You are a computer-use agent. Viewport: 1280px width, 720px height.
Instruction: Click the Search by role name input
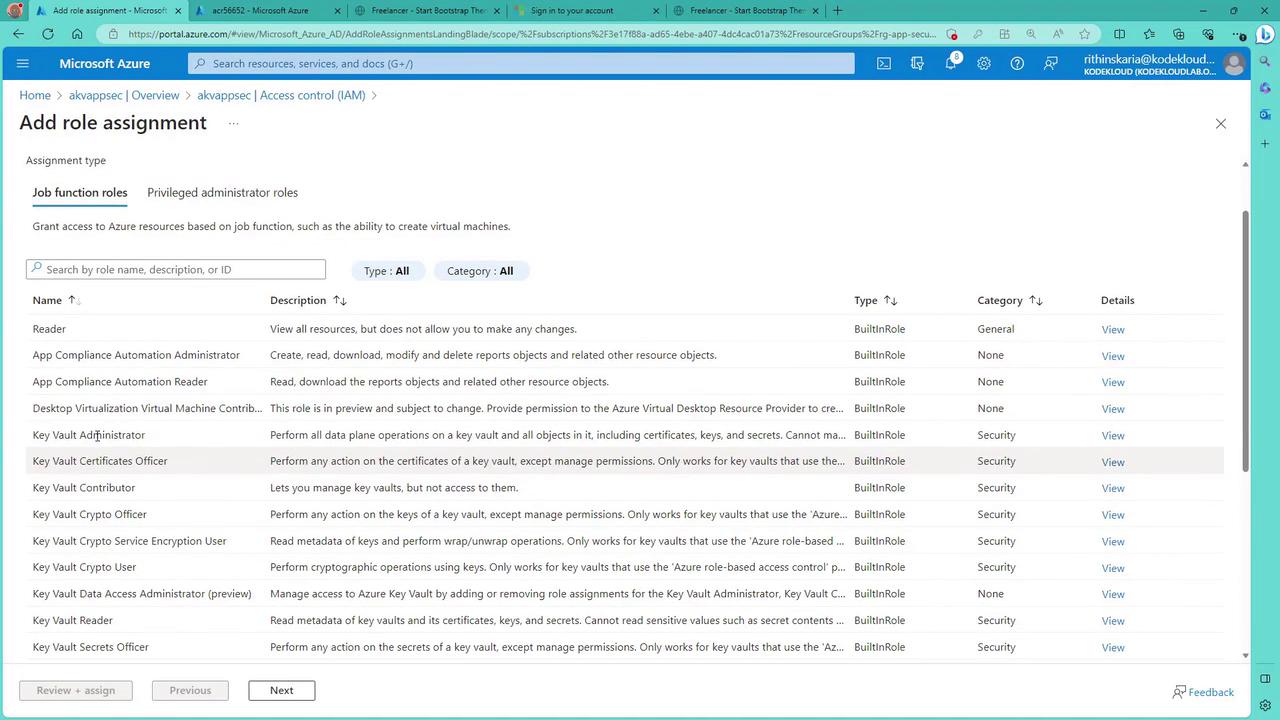pos(176,269)
